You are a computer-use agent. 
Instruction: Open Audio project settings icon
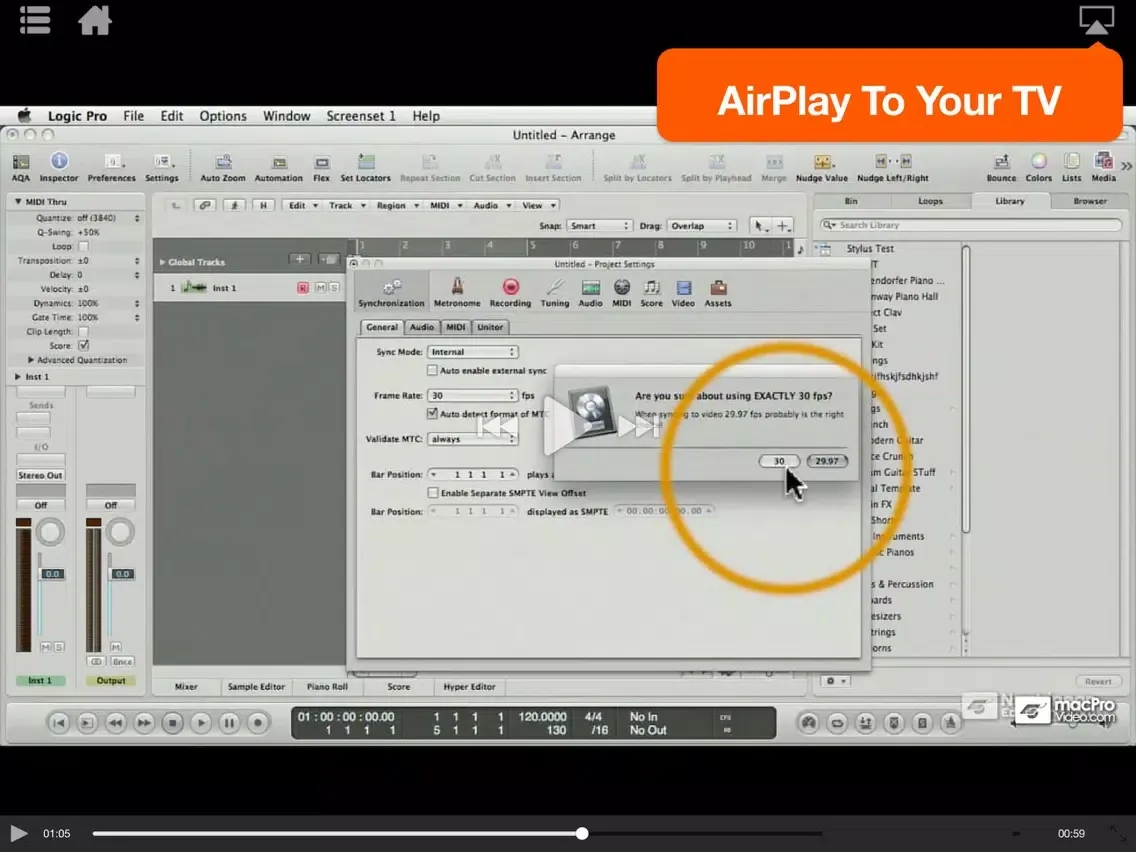tap(590, 293)
